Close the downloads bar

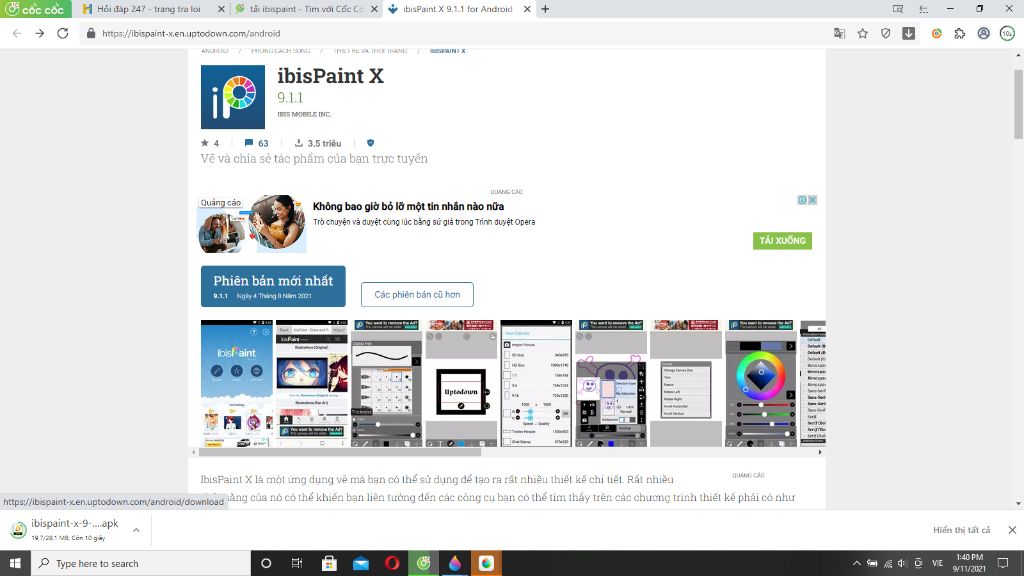[x=1012, y=530]
